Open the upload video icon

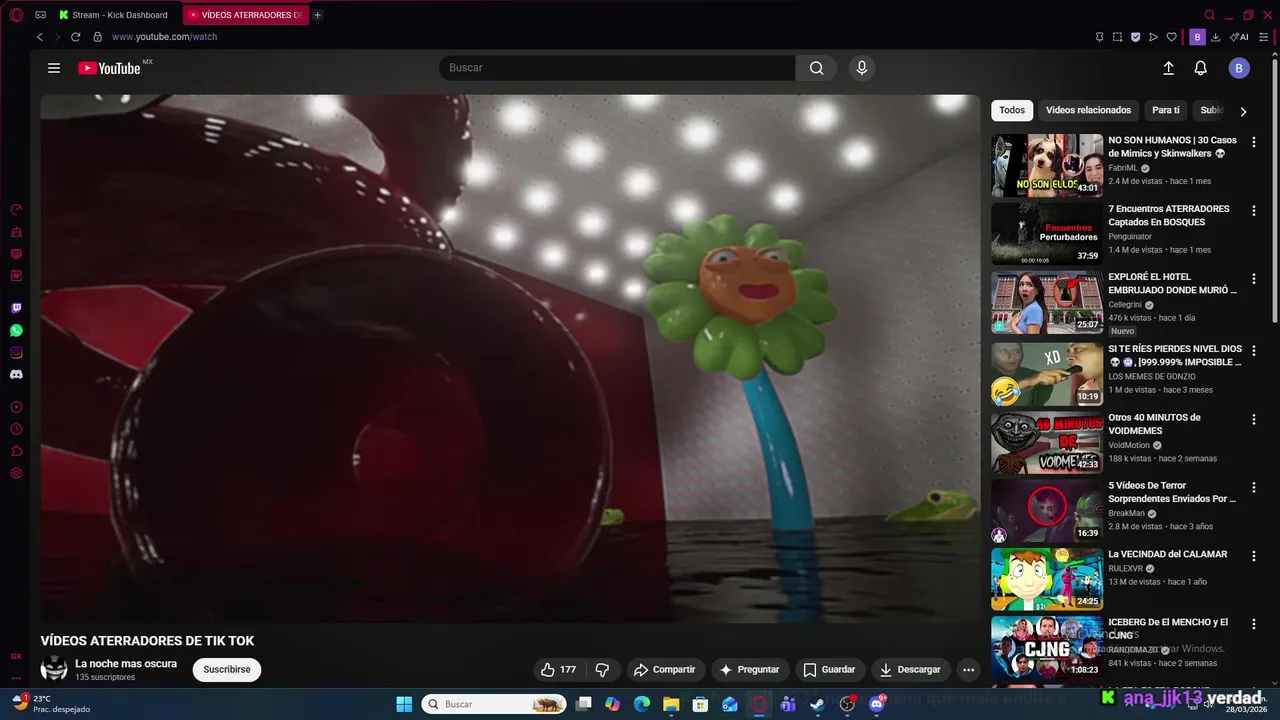click(x=1168, y=68)
